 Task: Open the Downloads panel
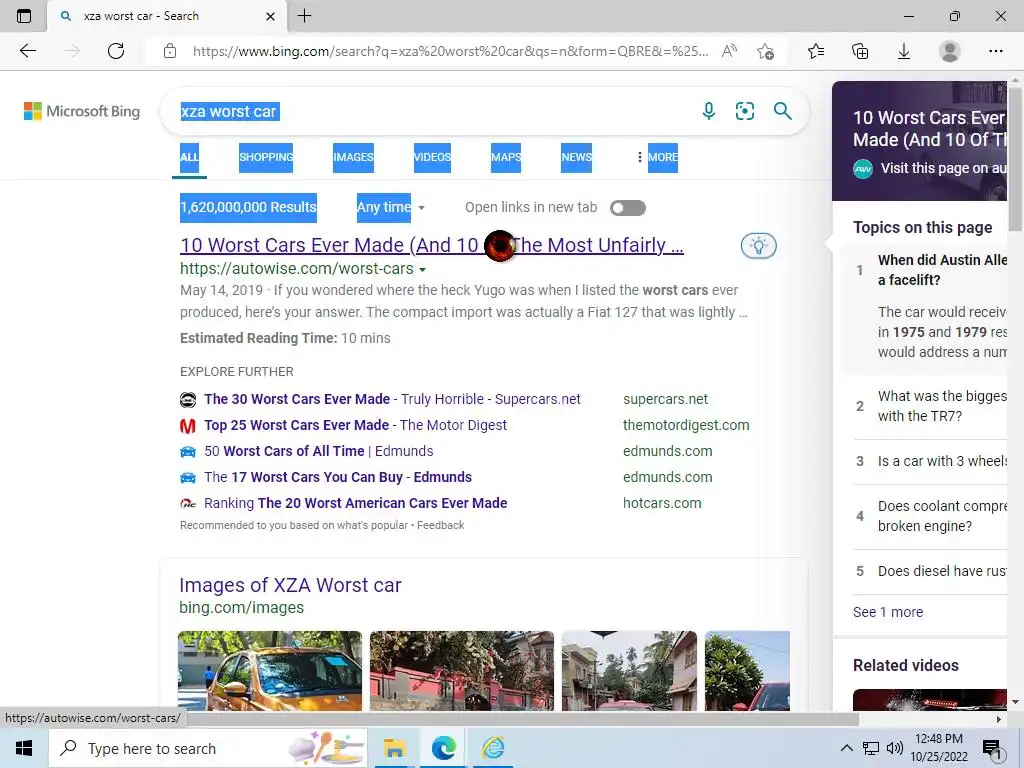(x=904, y=51)
